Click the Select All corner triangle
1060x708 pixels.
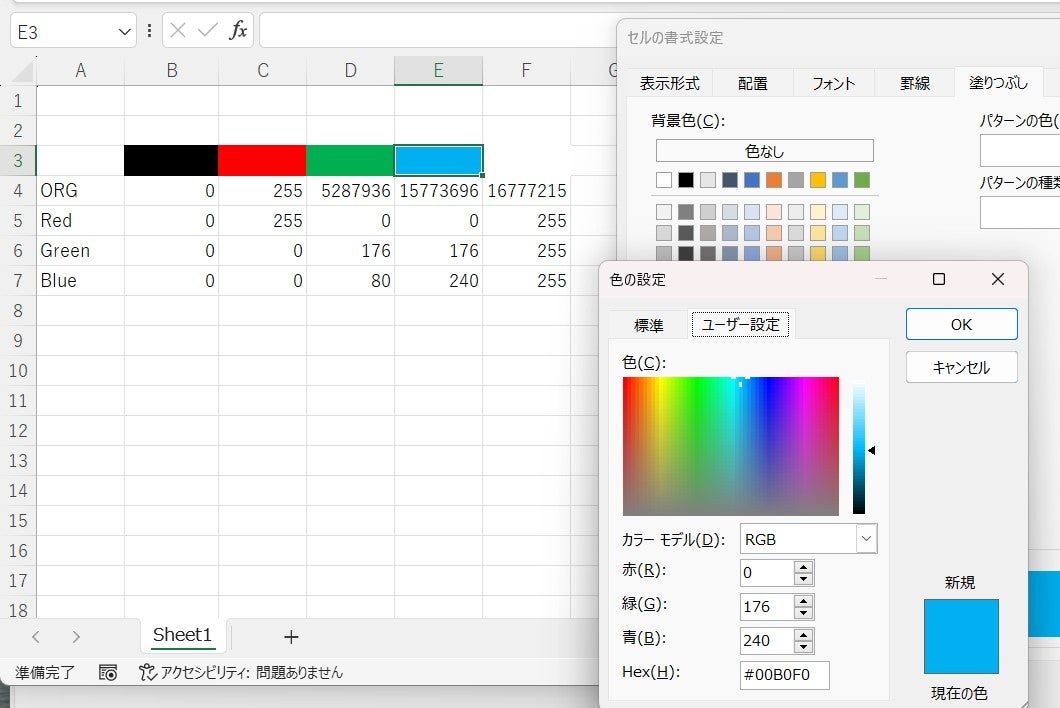tap(23, 71)
